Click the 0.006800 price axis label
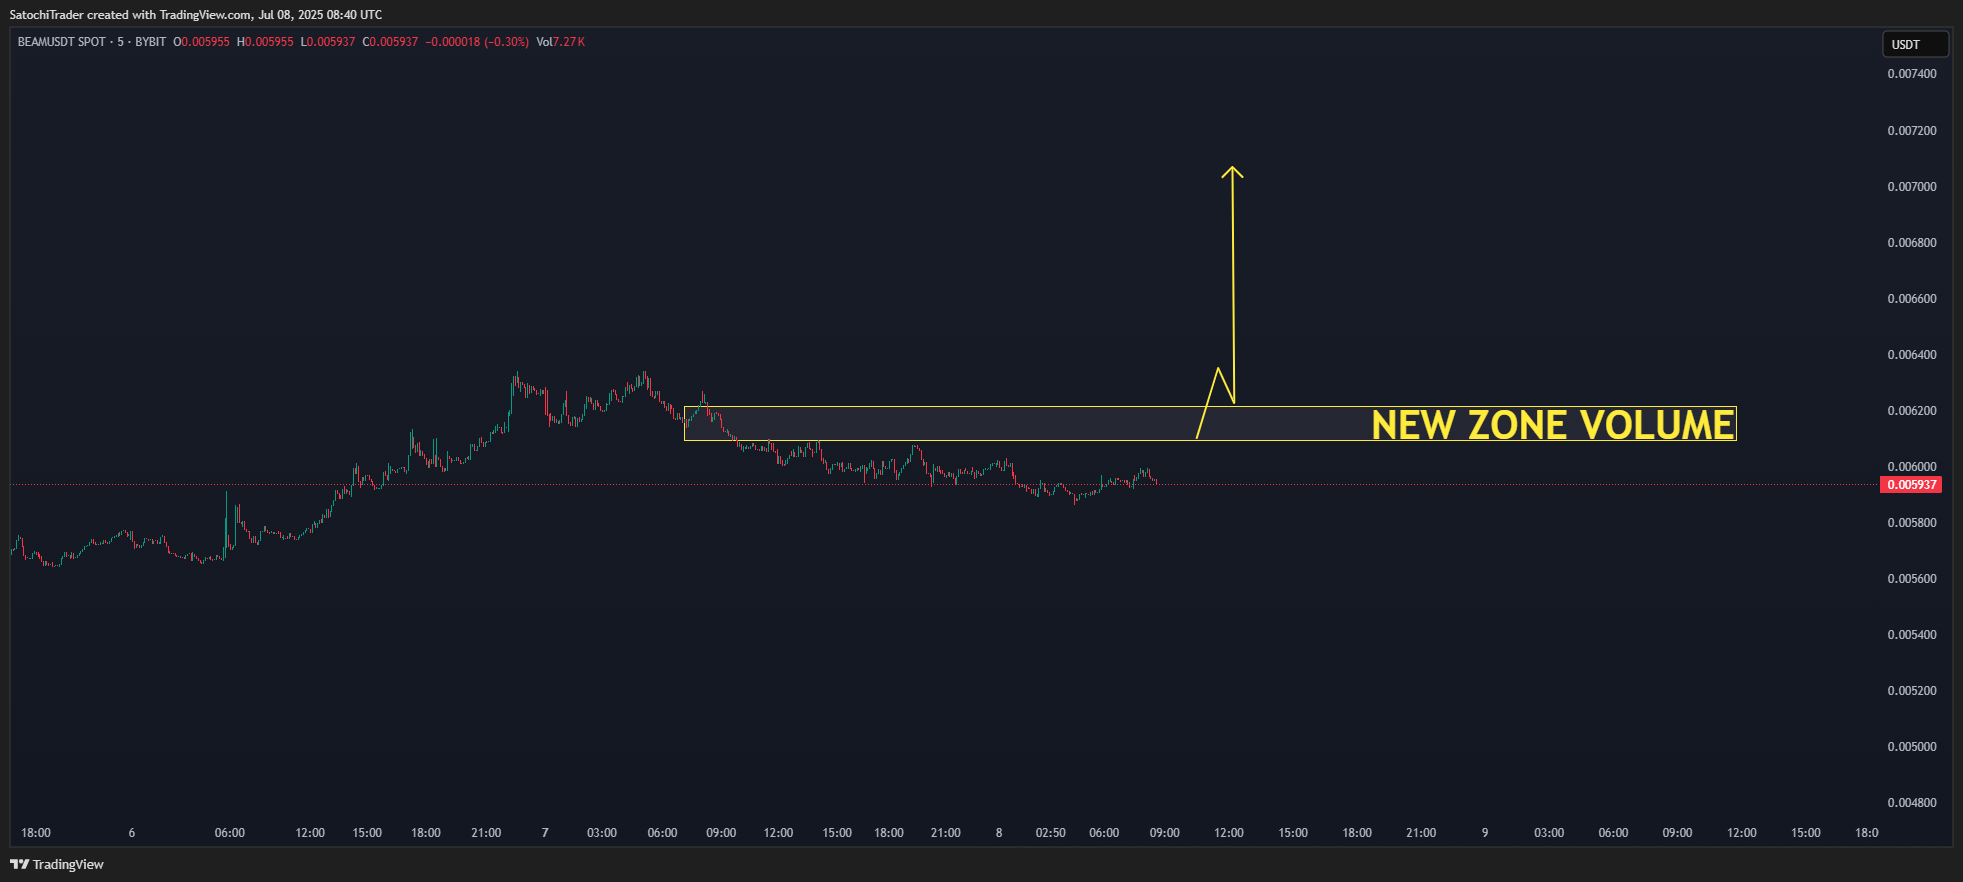Viewport: 1963px width, 882px height. pos(1912,243)
